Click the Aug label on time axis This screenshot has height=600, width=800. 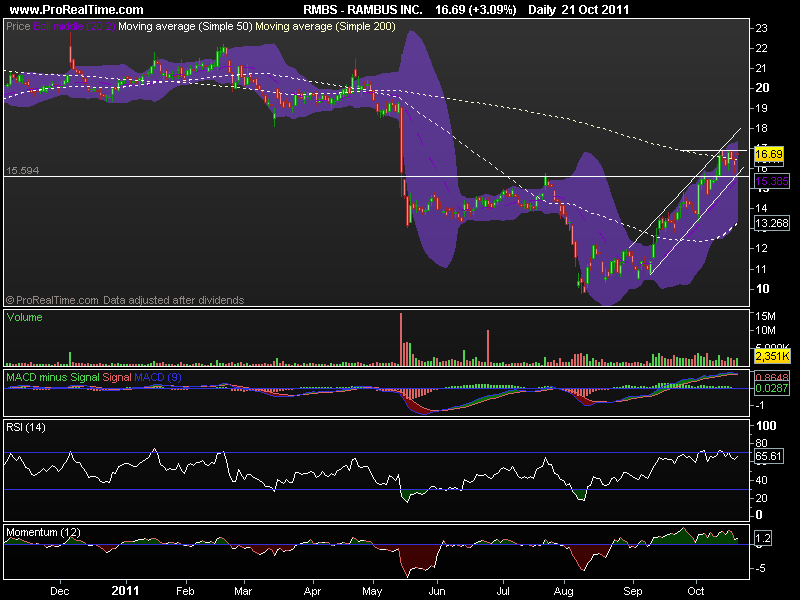pos(564,591)
